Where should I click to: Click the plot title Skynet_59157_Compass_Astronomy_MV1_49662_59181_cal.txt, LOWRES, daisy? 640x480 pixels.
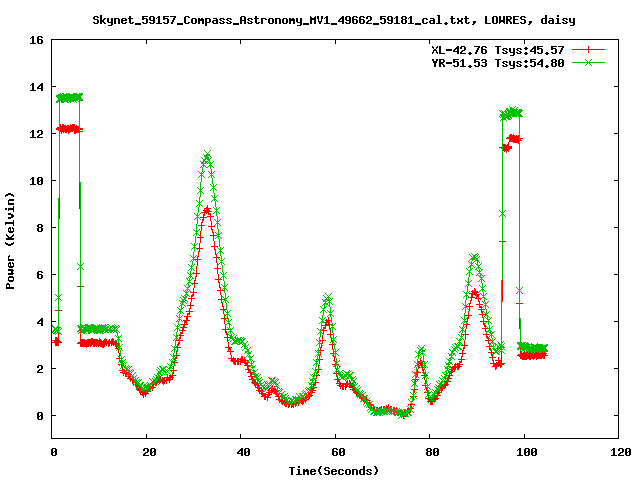pyautogui.click(x=334, y=20)
